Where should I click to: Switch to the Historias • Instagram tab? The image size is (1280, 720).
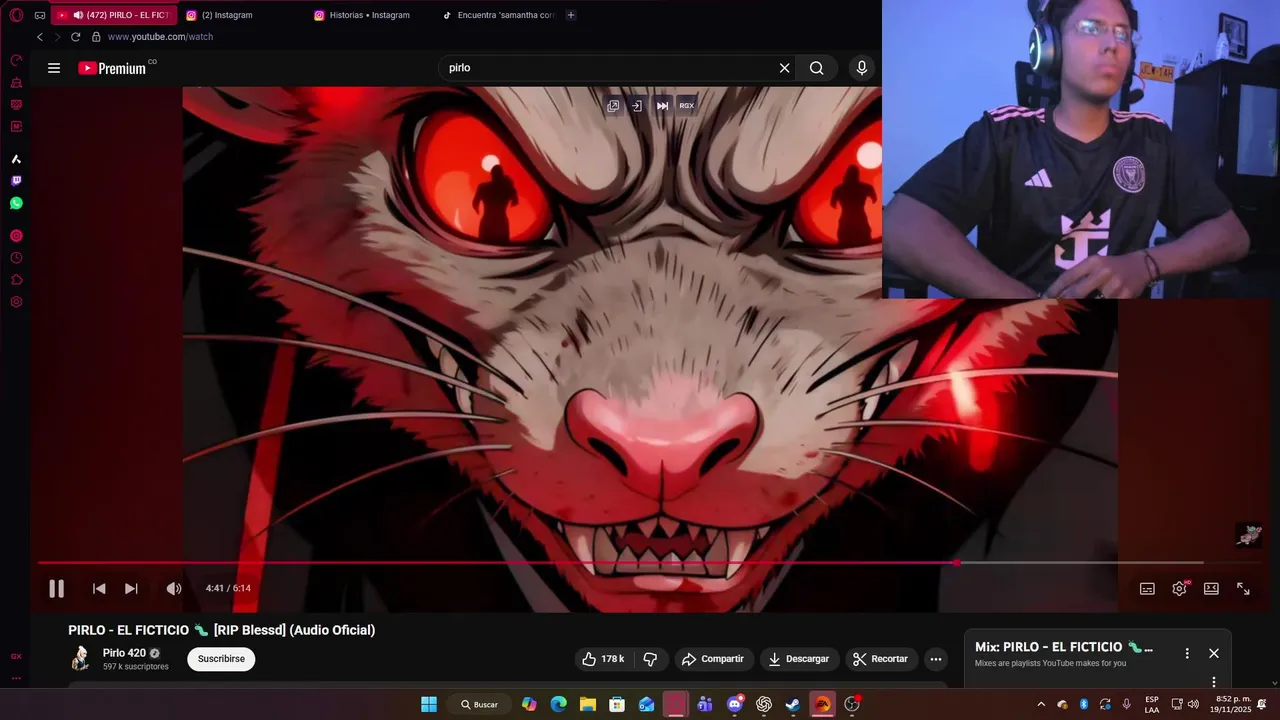369,15
